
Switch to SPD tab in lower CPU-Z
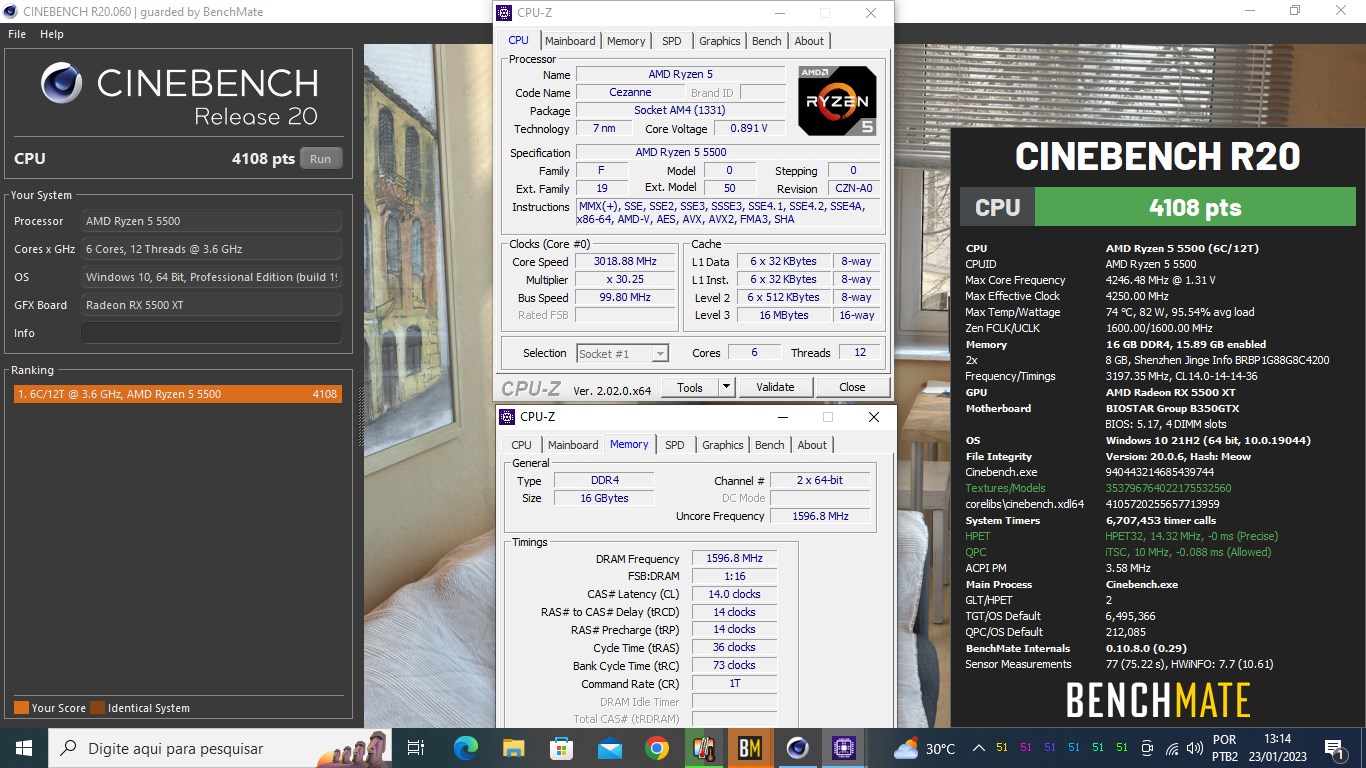pyautogui.click(x=675, y=445)
